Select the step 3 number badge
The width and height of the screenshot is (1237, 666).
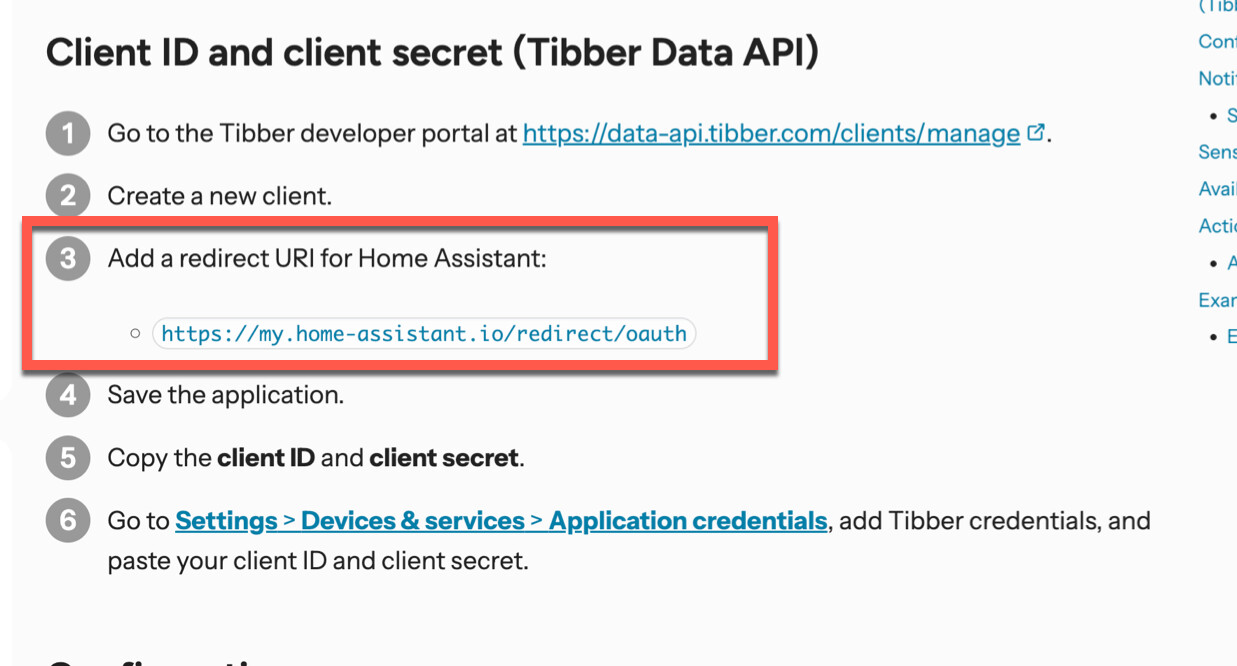[x=68, y=259]
